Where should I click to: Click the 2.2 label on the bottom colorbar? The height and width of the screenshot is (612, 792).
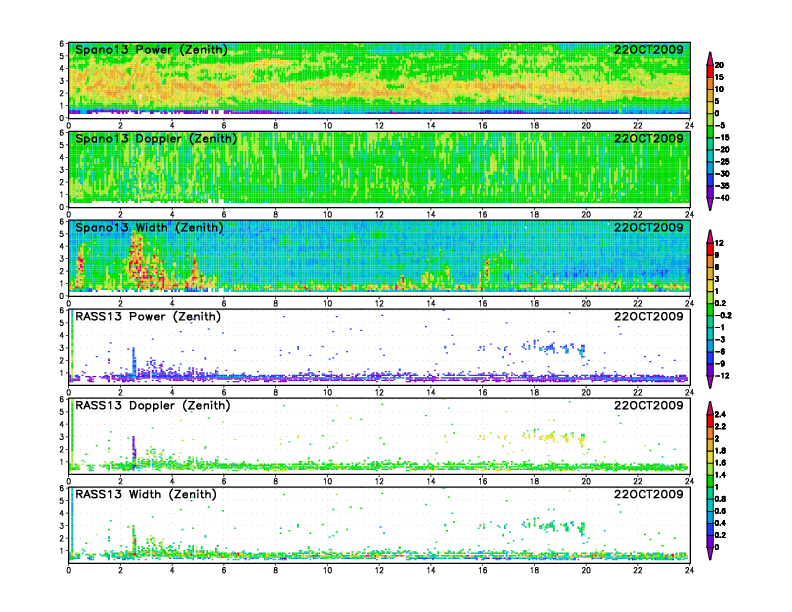[x=720, y=426]
